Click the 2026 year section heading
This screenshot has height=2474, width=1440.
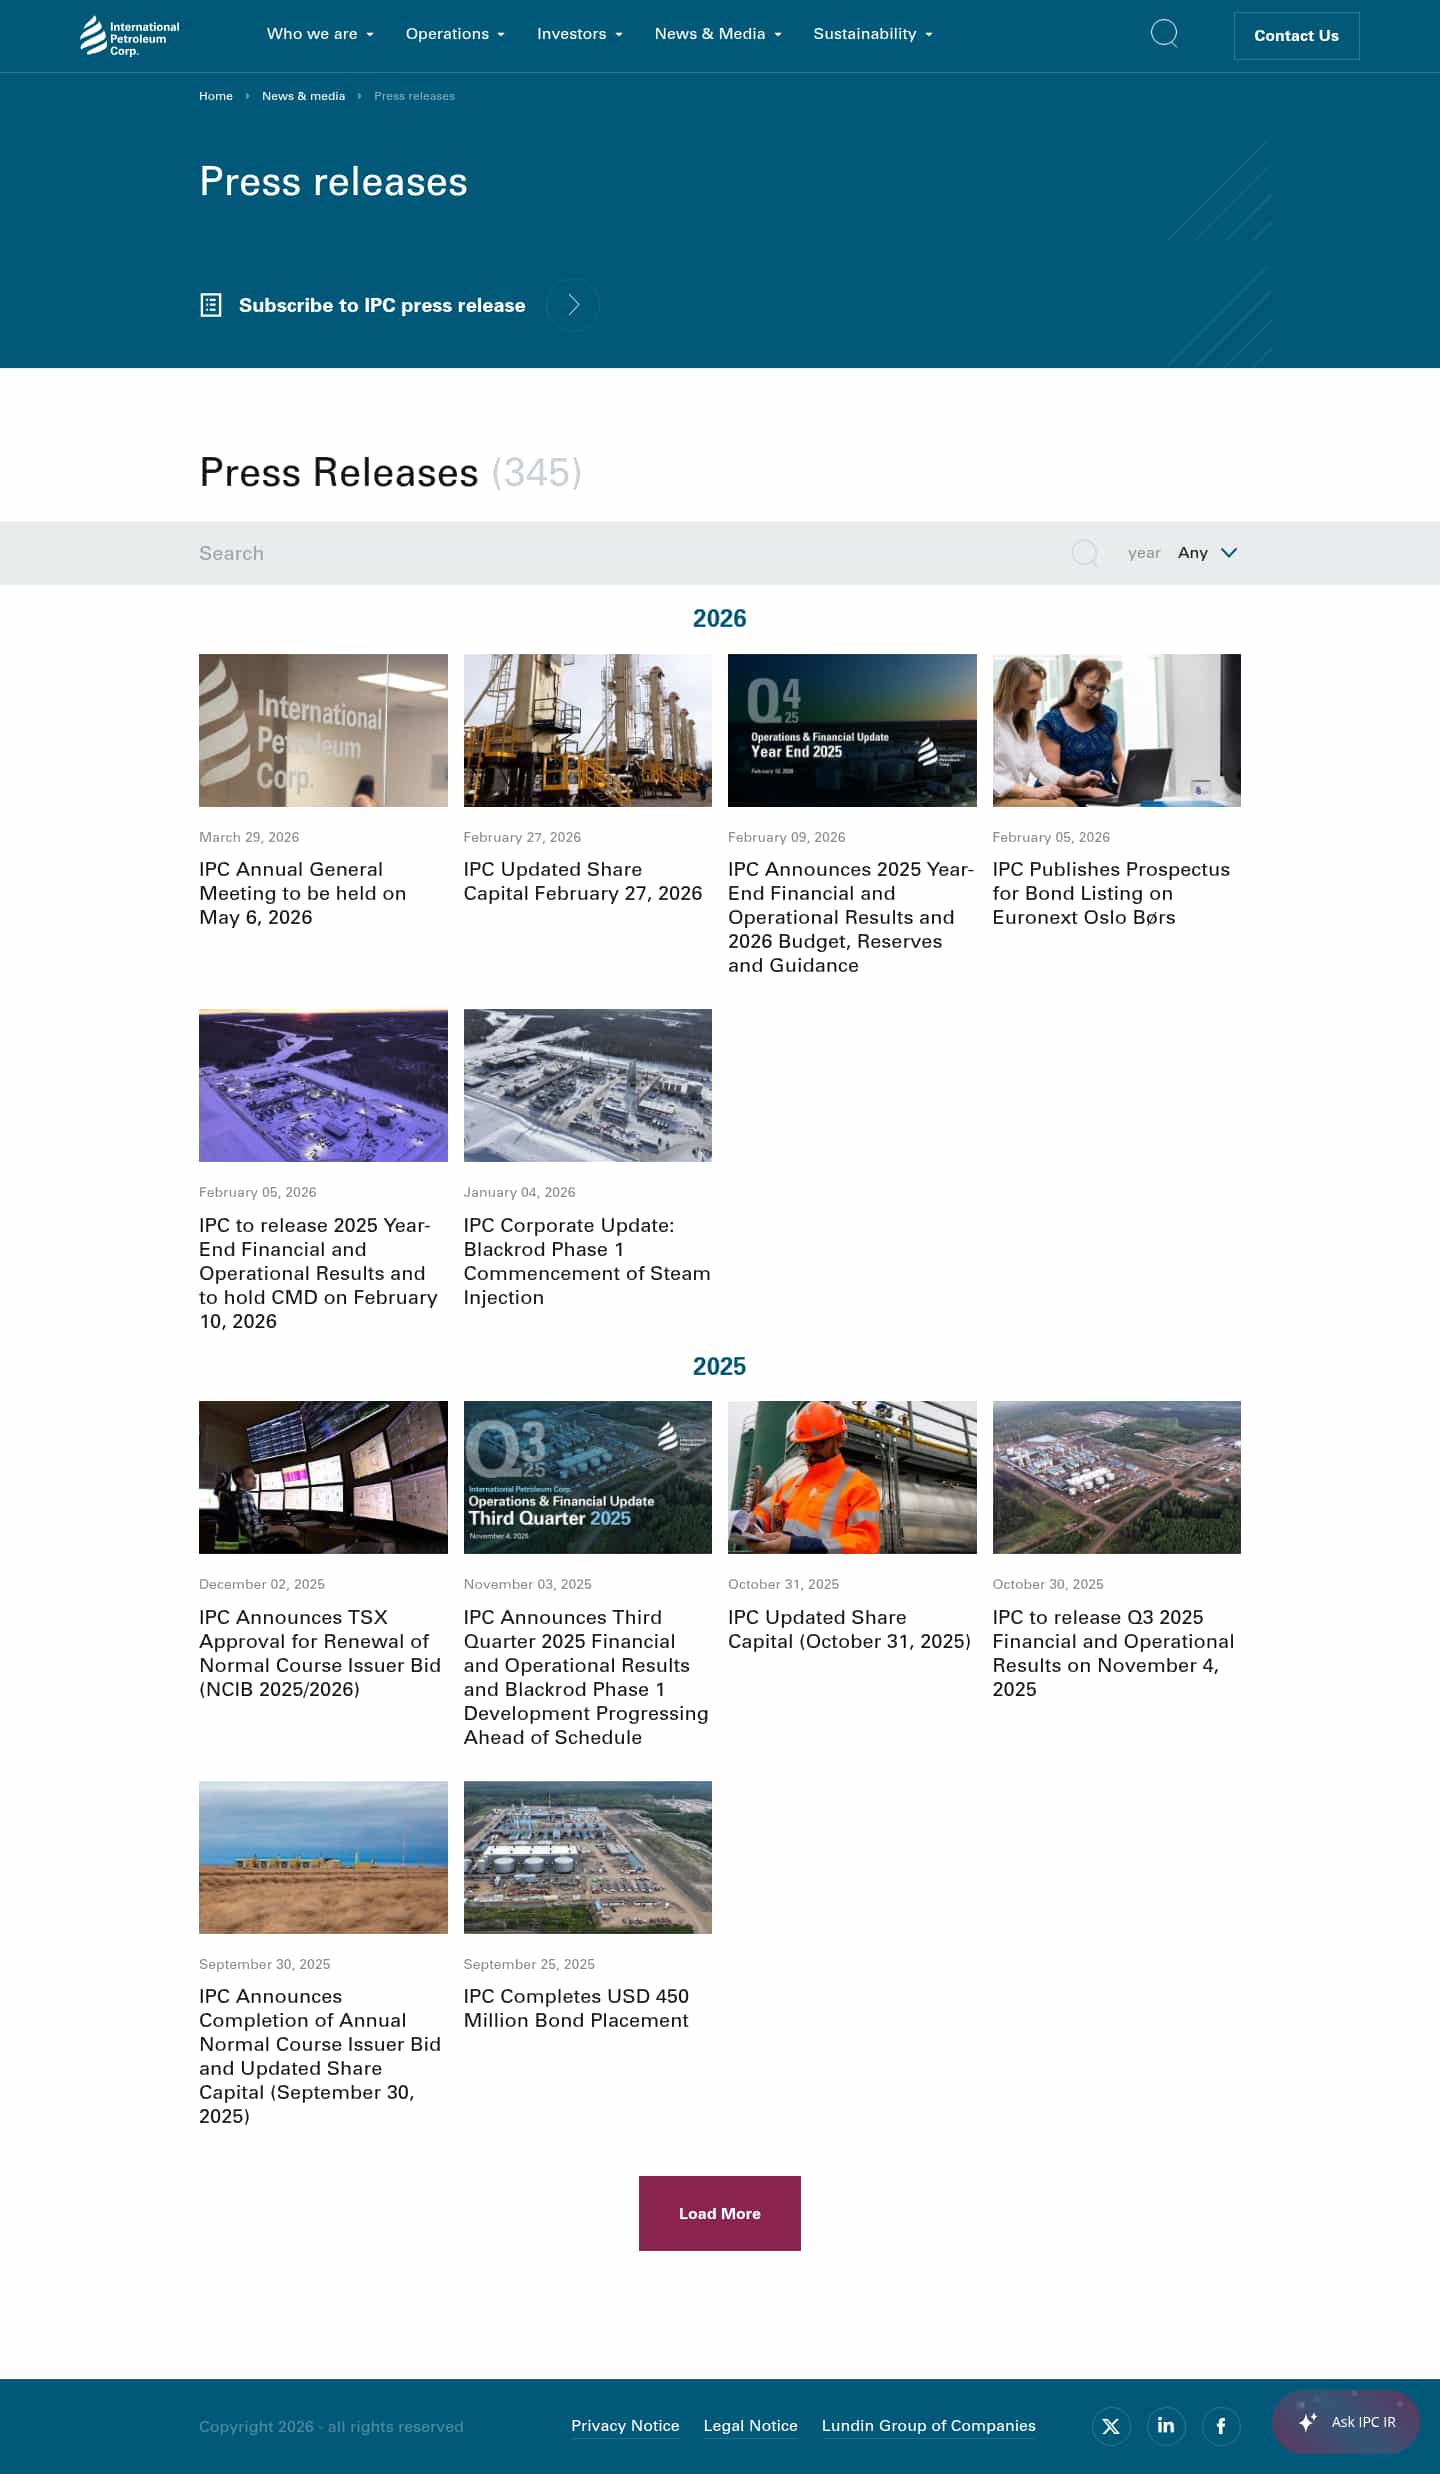point(720,618)
